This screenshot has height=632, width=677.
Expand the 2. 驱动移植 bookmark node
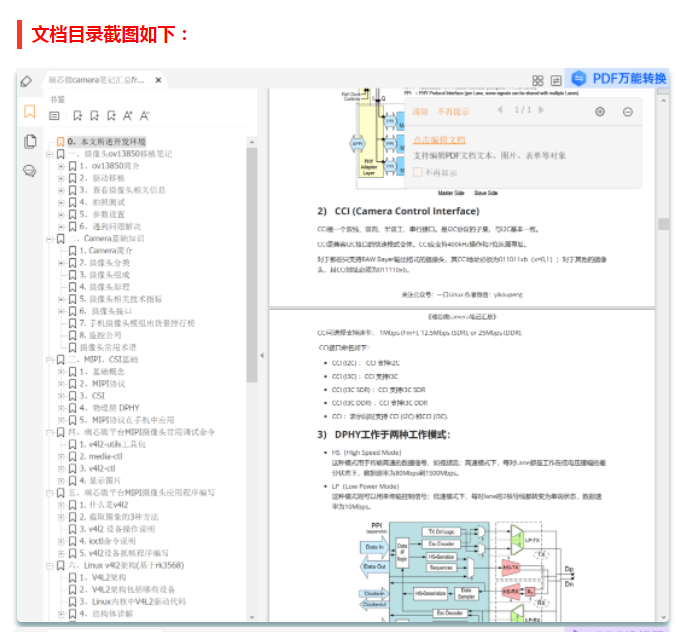coord(61,178)
